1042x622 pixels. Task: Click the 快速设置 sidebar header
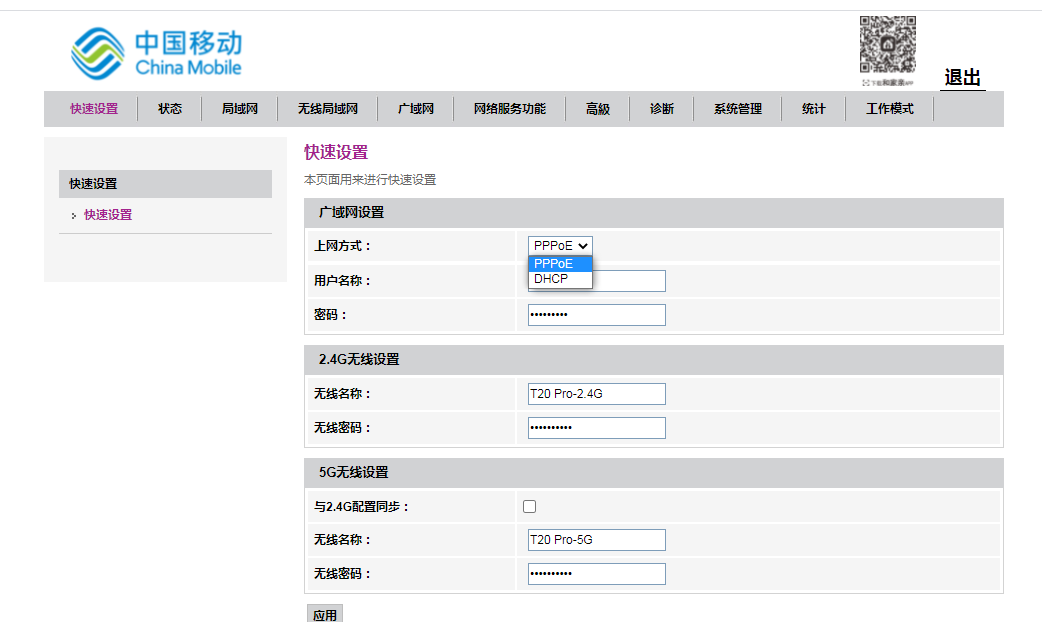click(x=165, y=183)
